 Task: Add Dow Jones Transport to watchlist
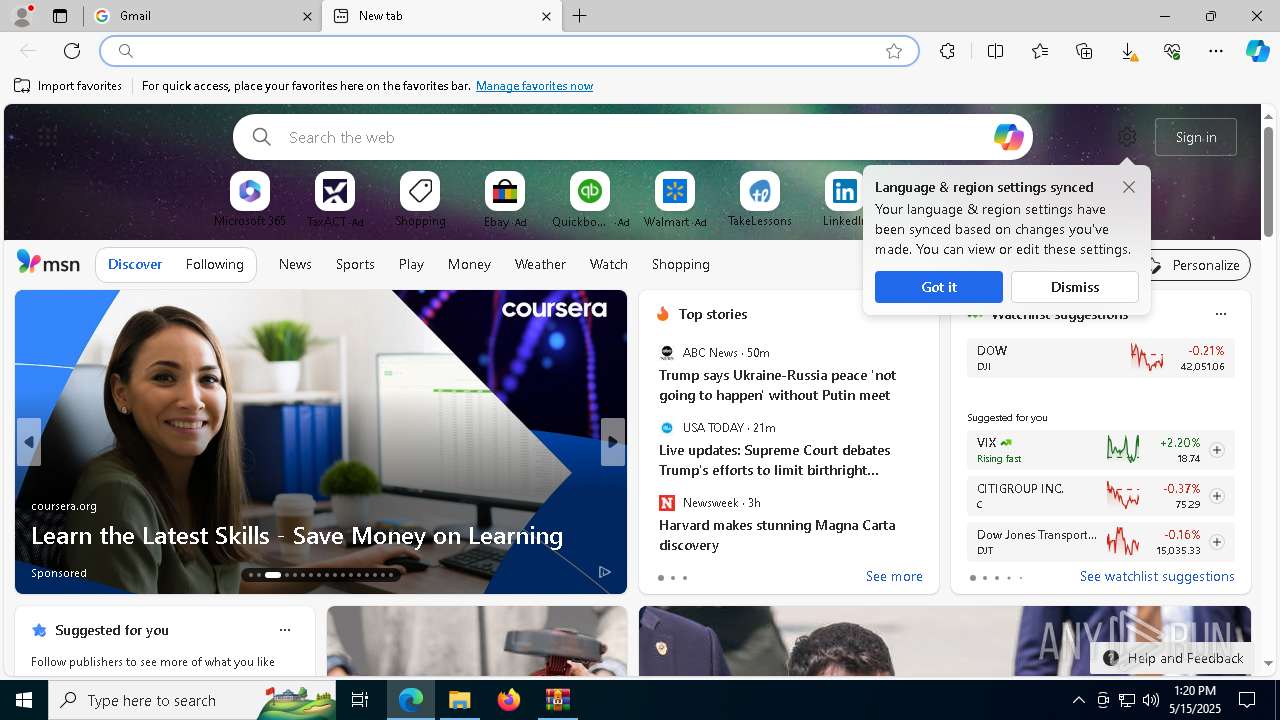[x=1216, y=542]
